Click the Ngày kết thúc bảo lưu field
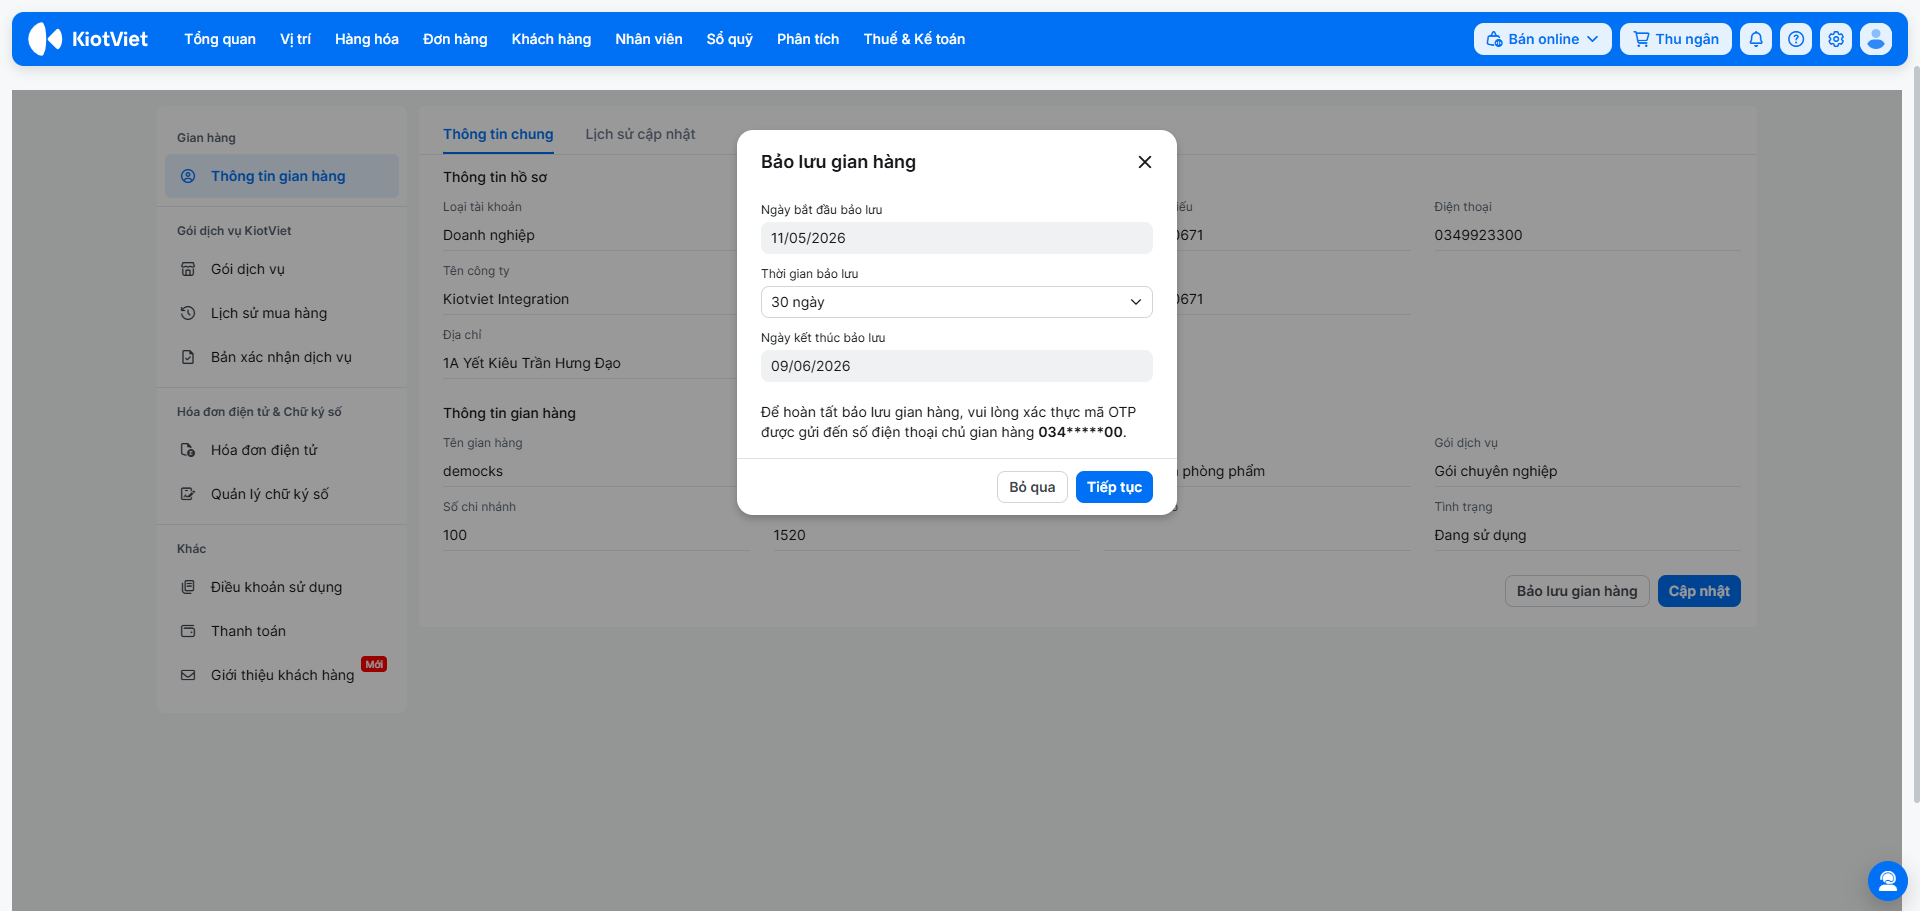The image size is (1920, 911). 956,366
